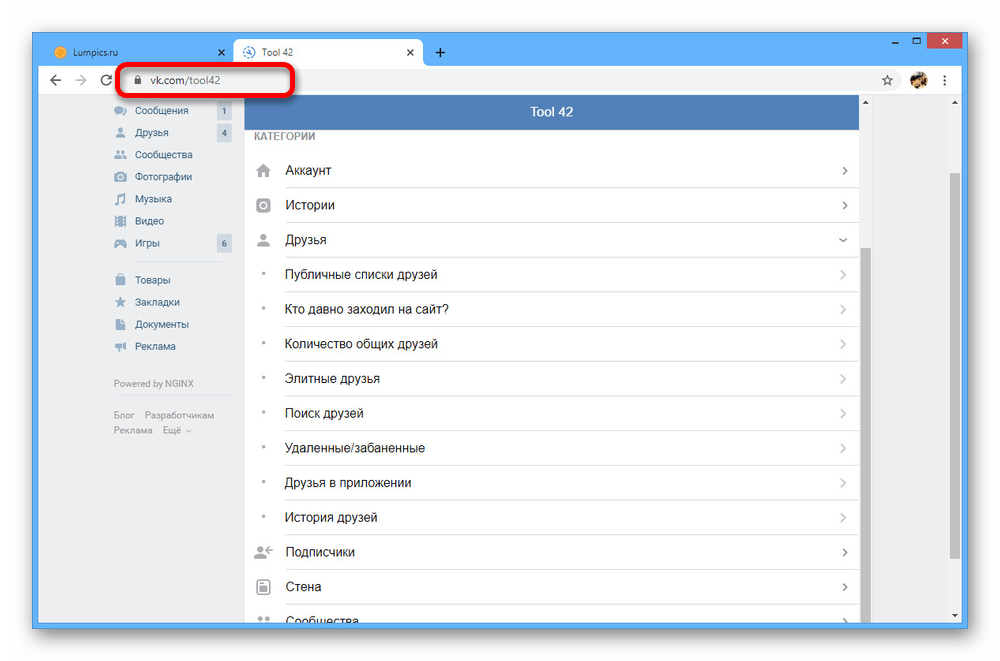1000x661 pixels.
Task: Click the music note icon
Action: click(120, 199)
